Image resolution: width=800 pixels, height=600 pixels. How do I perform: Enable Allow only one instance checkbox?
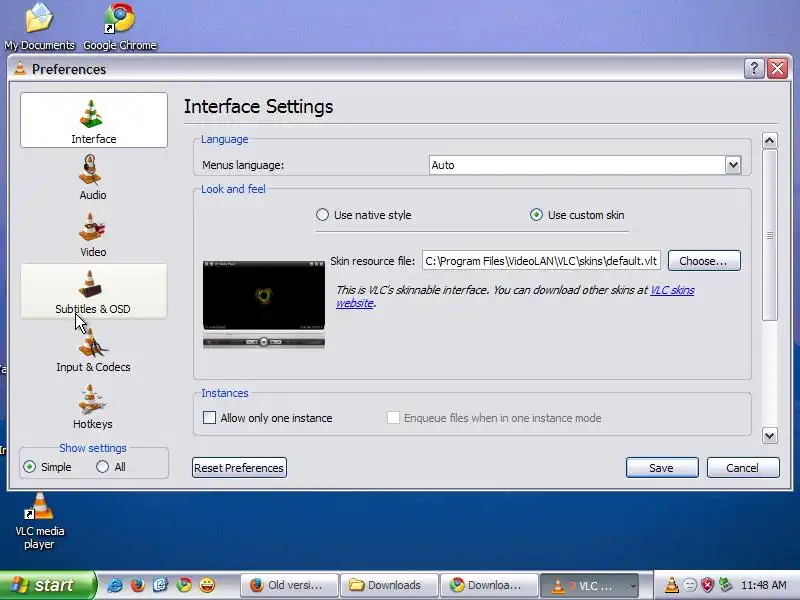[x=209, y=418]
